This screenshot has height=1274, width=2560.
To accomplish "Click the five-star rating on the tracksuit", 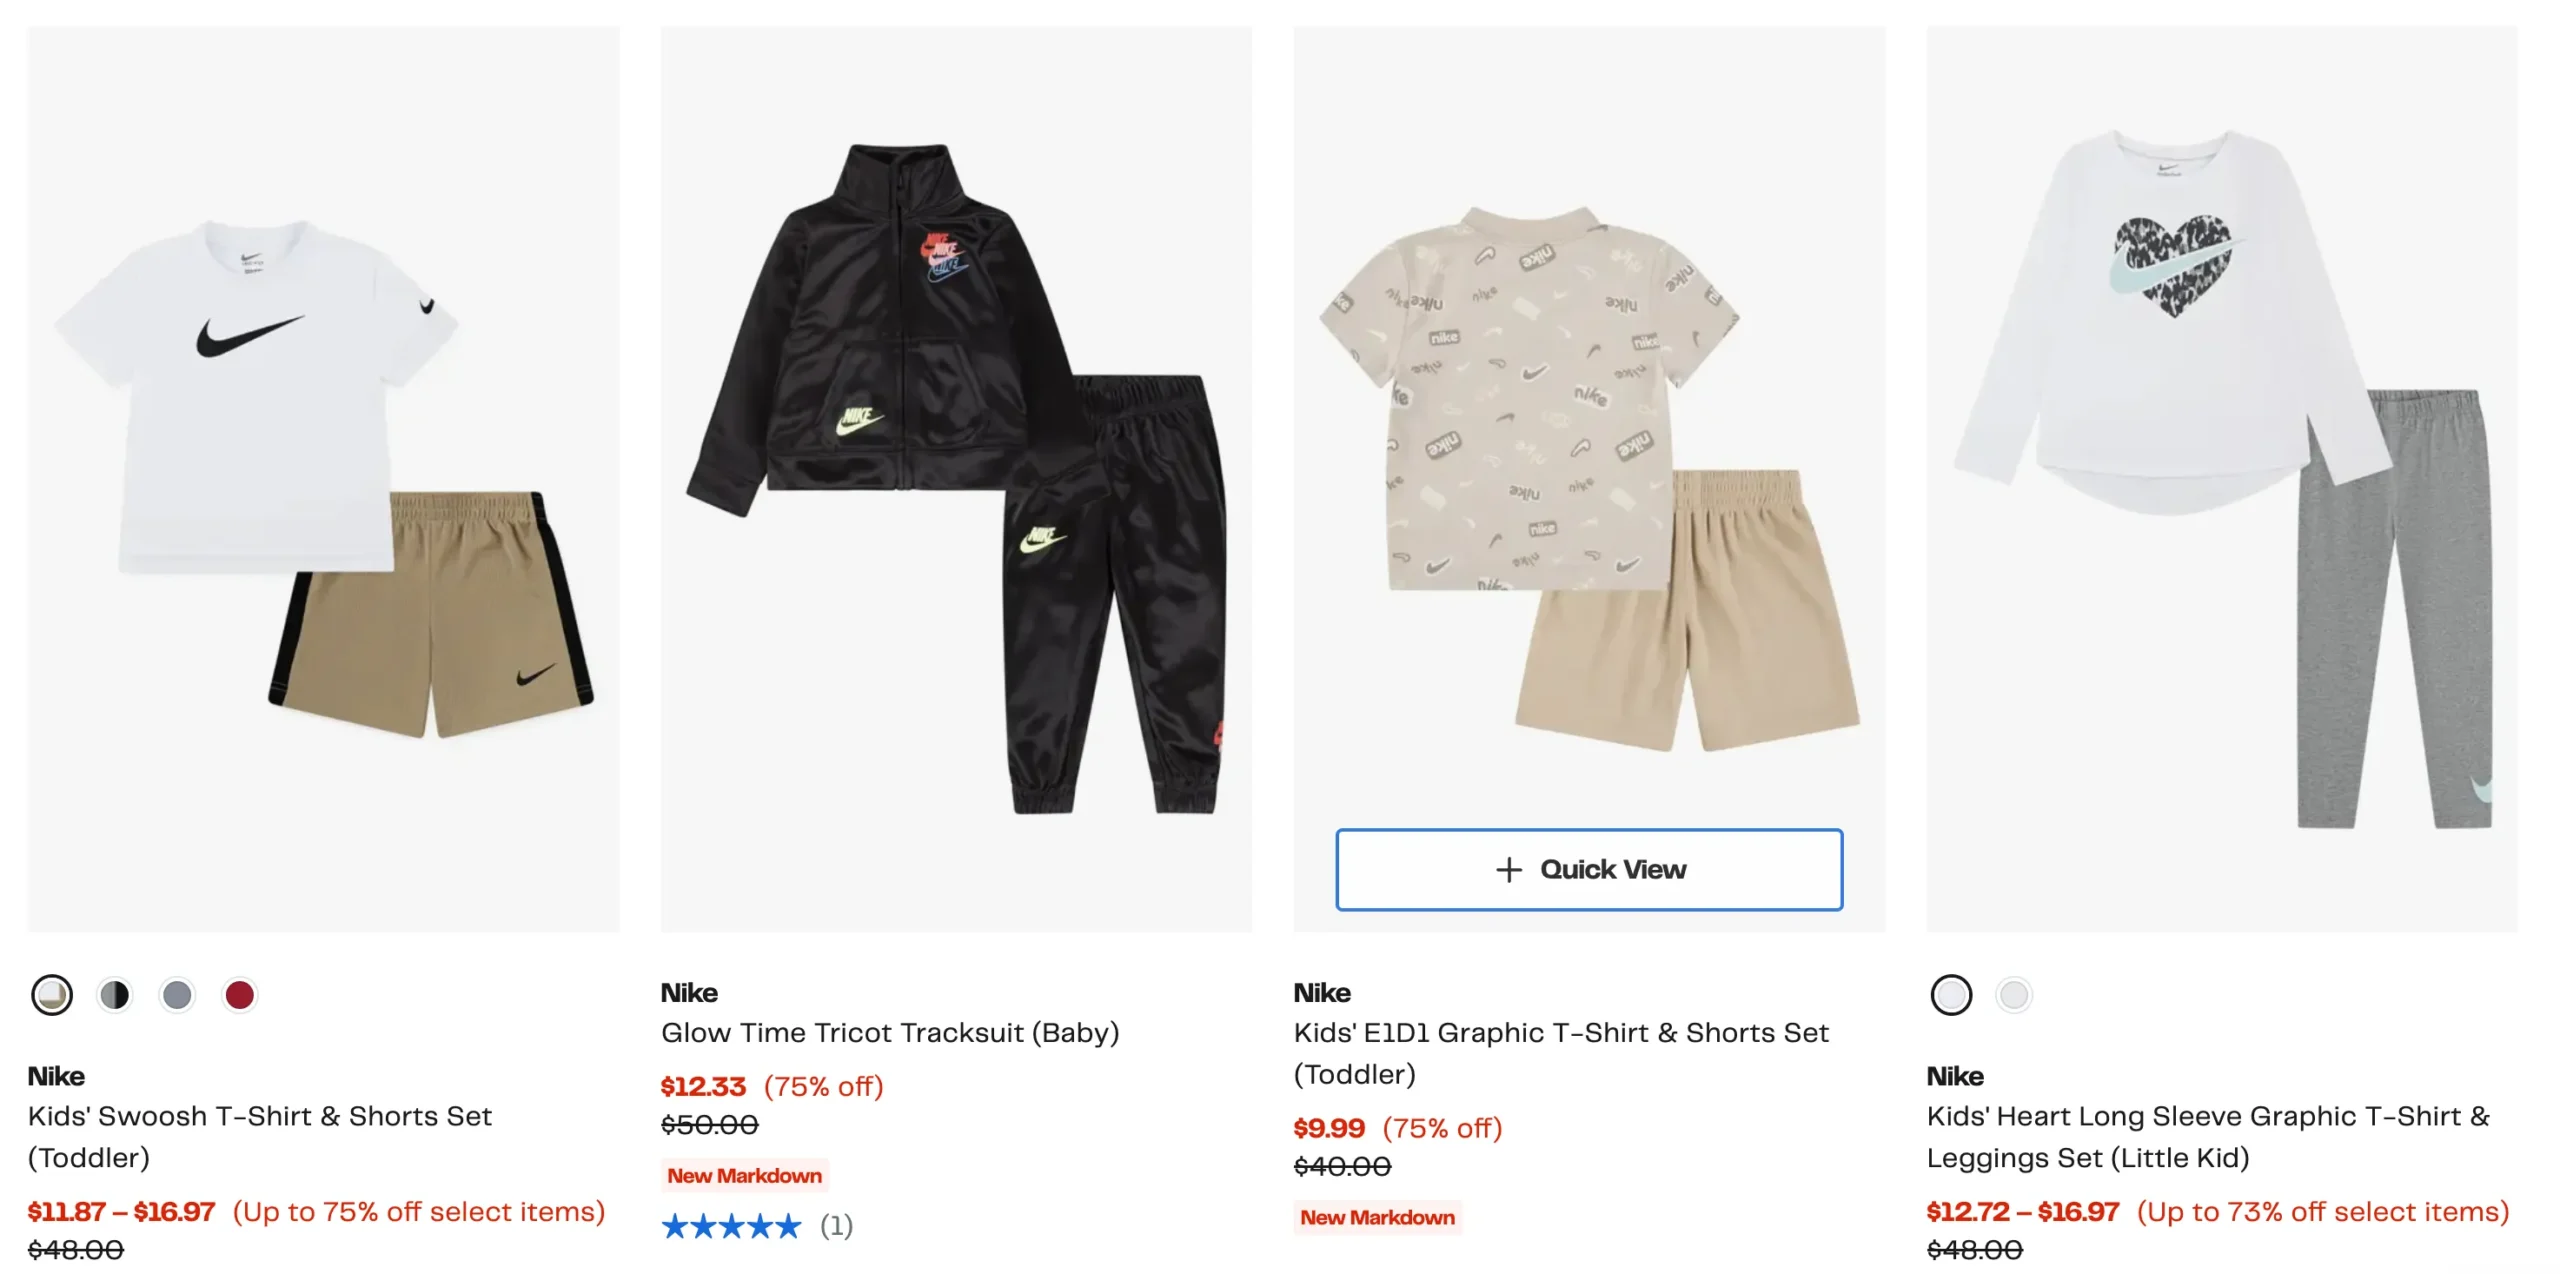I will 732,1226.
